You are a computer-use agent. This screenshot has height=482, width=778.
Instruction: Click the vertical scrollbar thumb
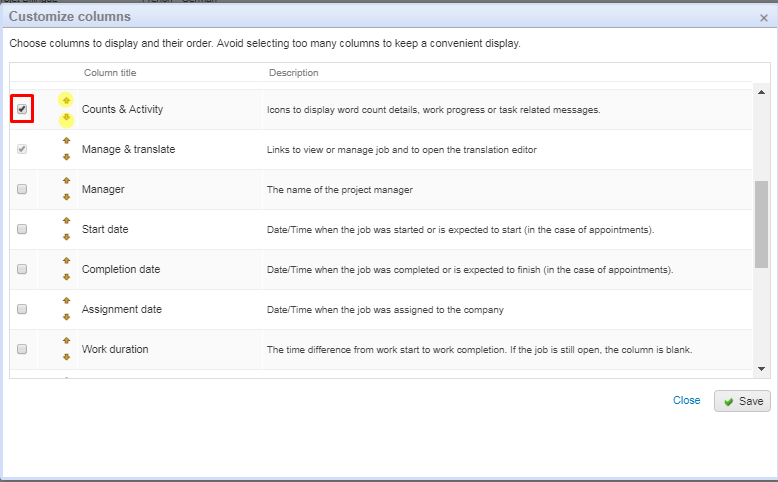761,224
